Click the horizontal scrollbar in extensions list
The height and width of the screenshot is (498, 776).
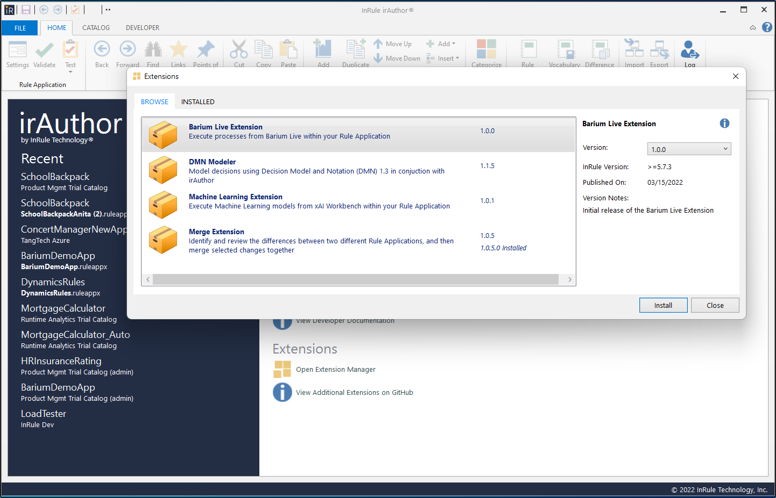click(356, 280)
